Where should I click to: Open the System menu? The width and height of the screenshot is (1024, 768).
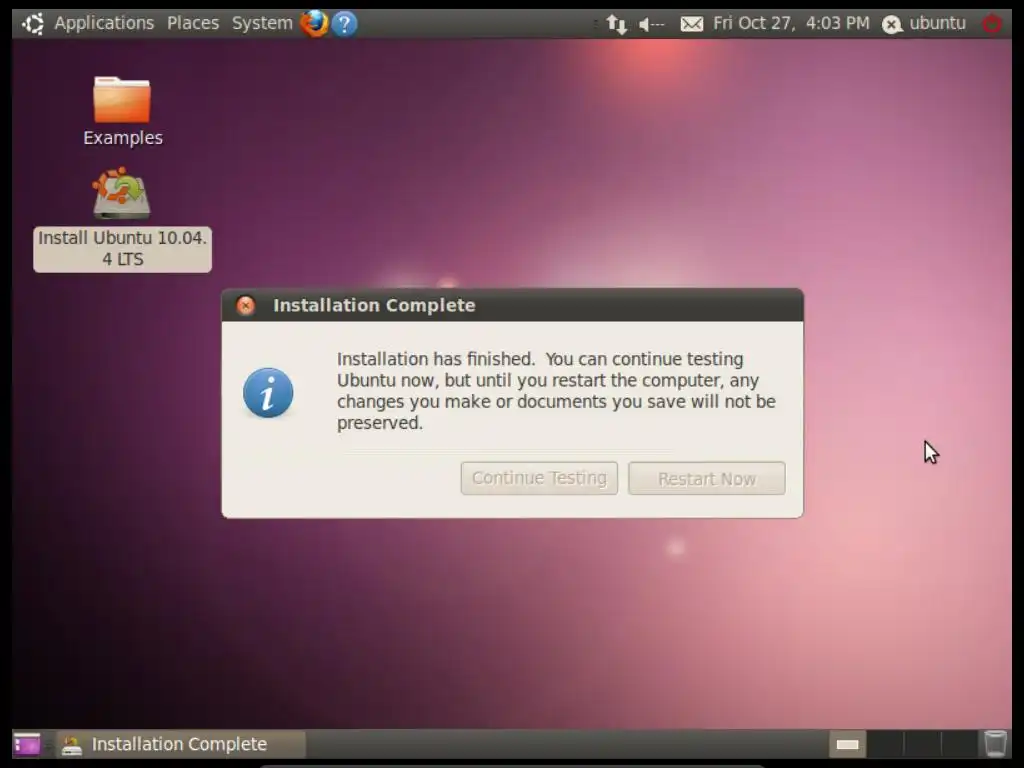pos(262,23)
